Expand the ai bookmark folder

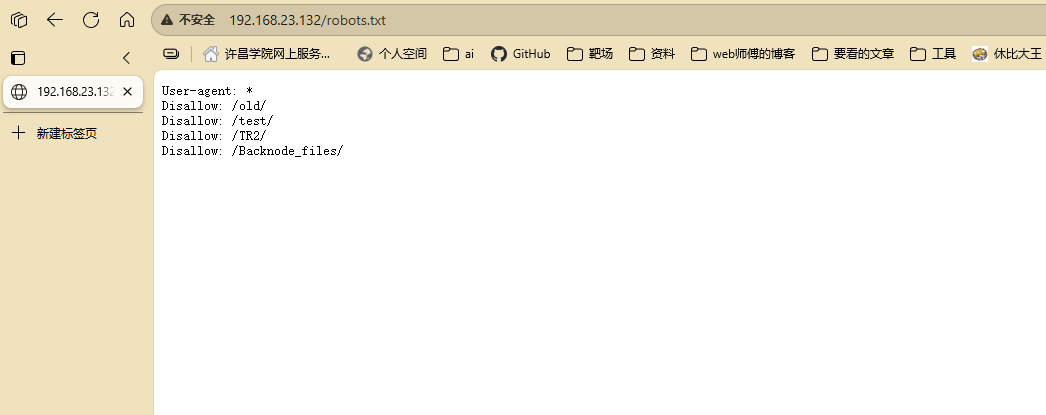click(x=459, y=54)
